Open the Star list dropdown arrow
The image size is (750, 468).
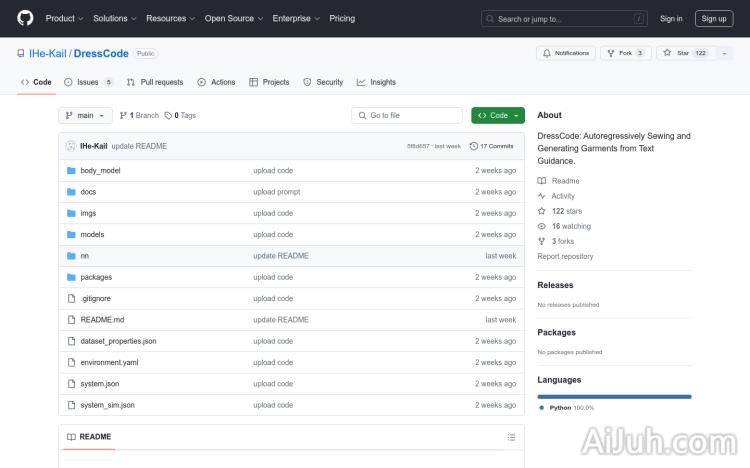(724, 53)
